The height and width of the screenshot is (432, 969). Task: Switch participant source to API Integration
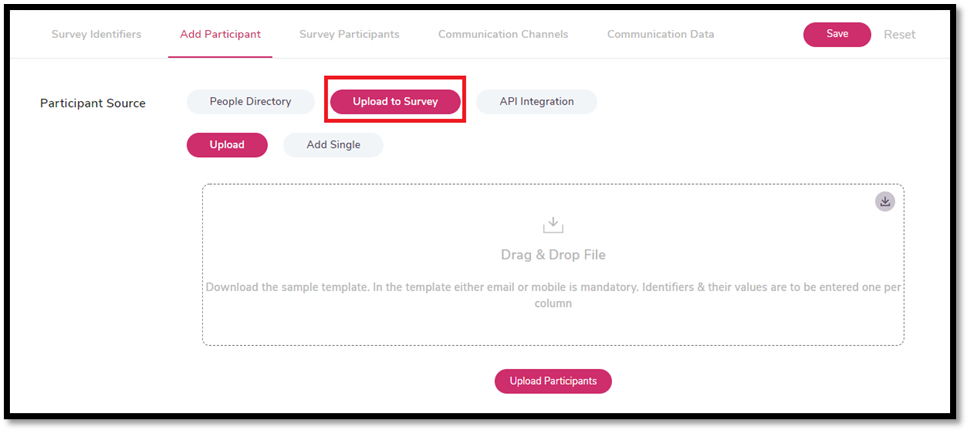point(536,101)
